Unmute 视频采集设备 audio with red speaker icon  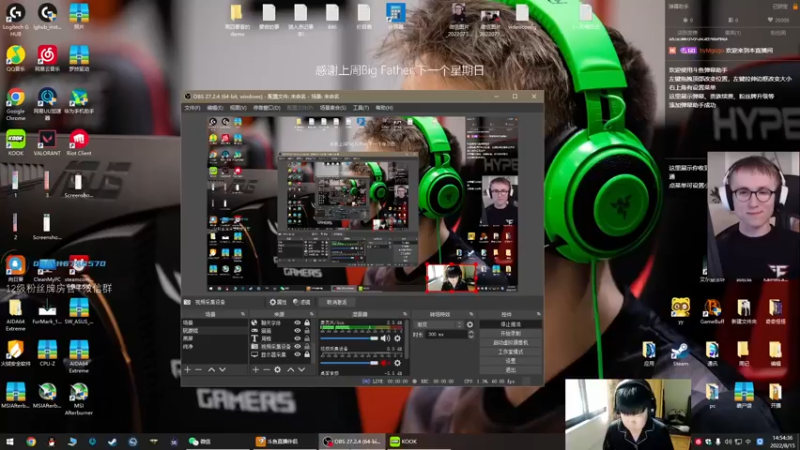[x=385, y=363]
